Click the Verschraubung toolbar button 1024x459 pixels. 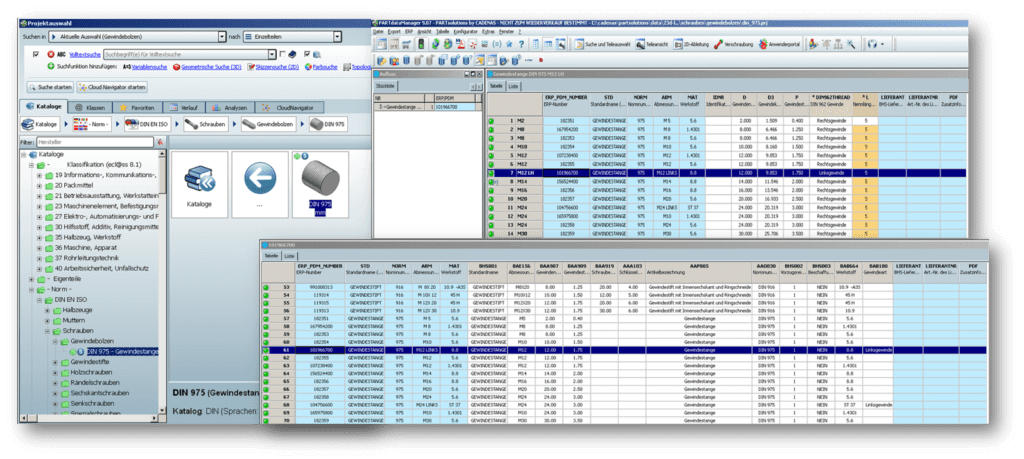[734, 44]
